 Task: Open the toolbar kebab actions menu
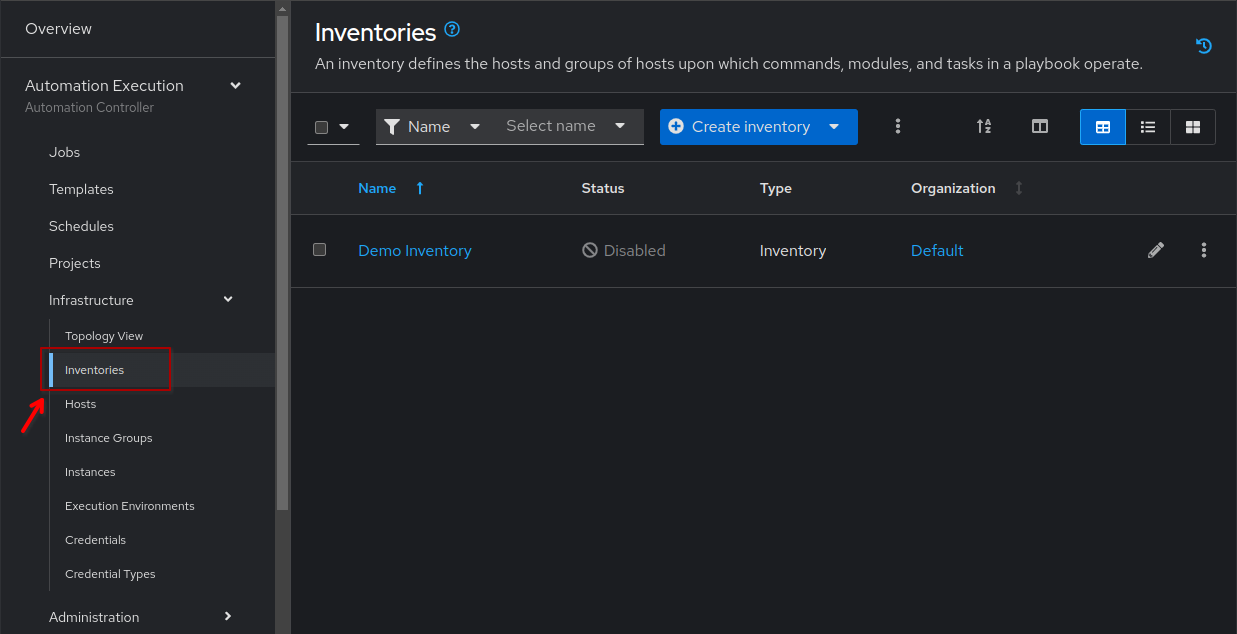[898, 126]
